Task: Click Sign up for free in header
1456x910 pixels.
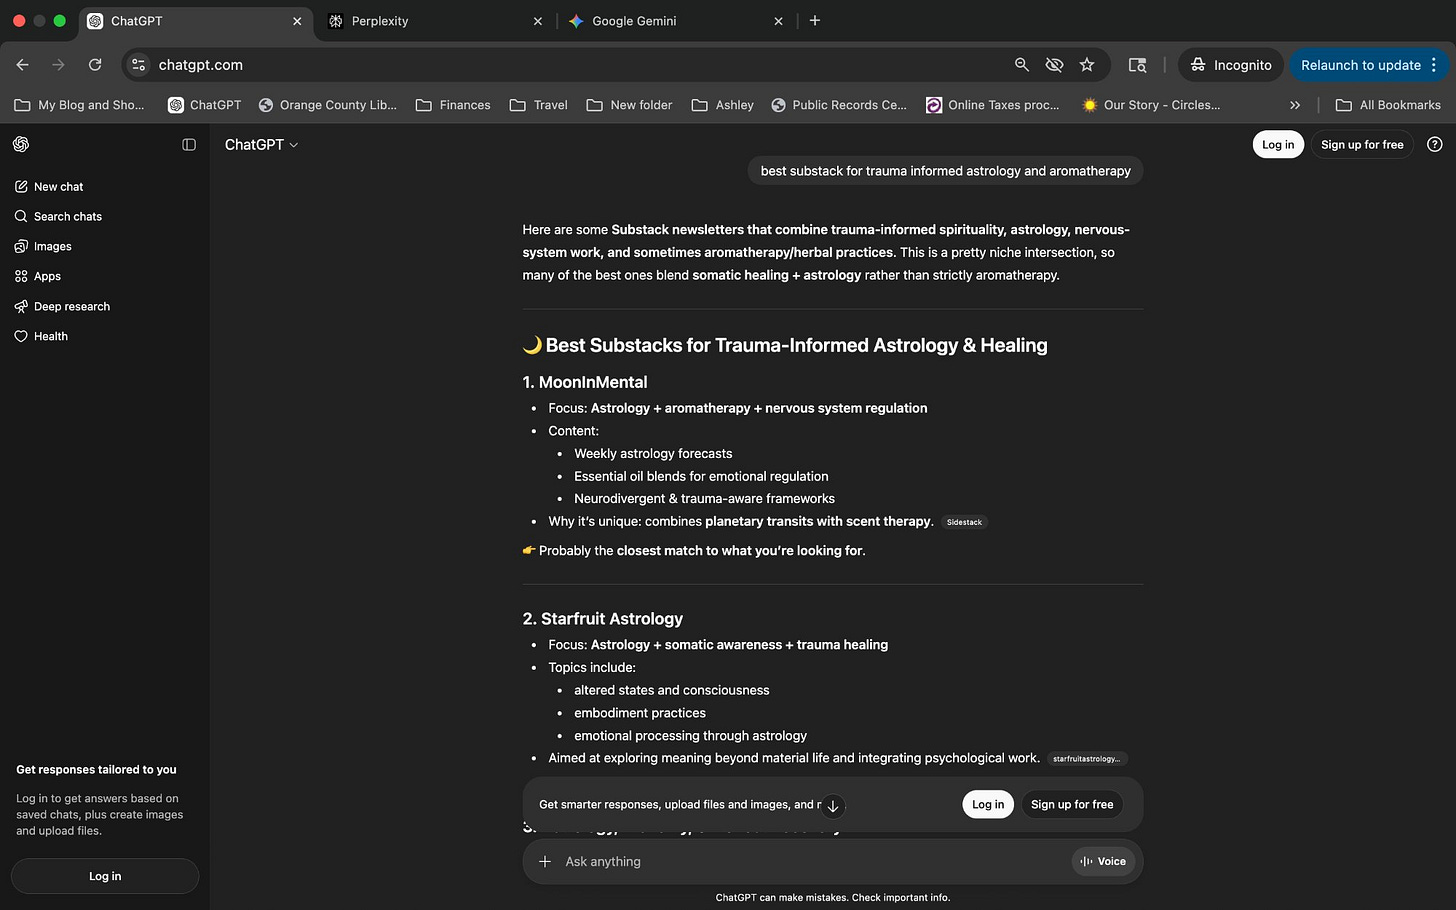Action: tap(1362, 145)
